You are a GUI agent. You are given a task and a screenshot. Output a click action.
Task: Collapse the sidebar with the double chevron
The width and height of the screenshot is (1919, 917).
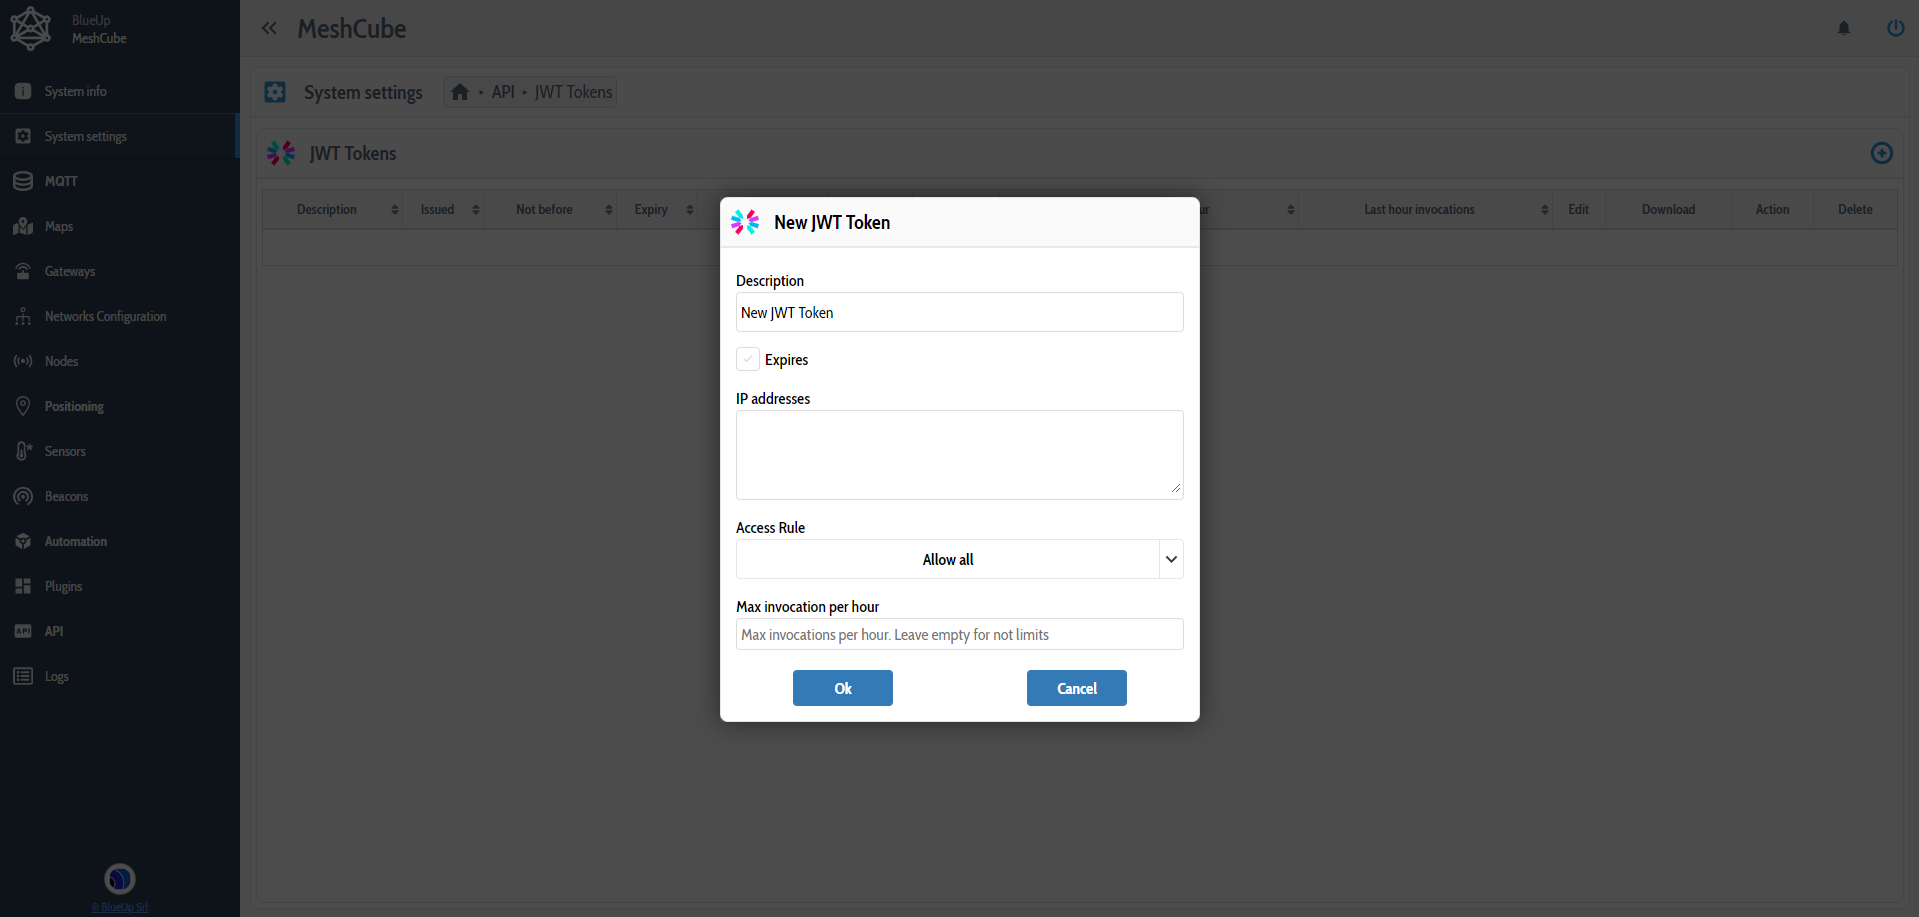(x=269, y=28)
